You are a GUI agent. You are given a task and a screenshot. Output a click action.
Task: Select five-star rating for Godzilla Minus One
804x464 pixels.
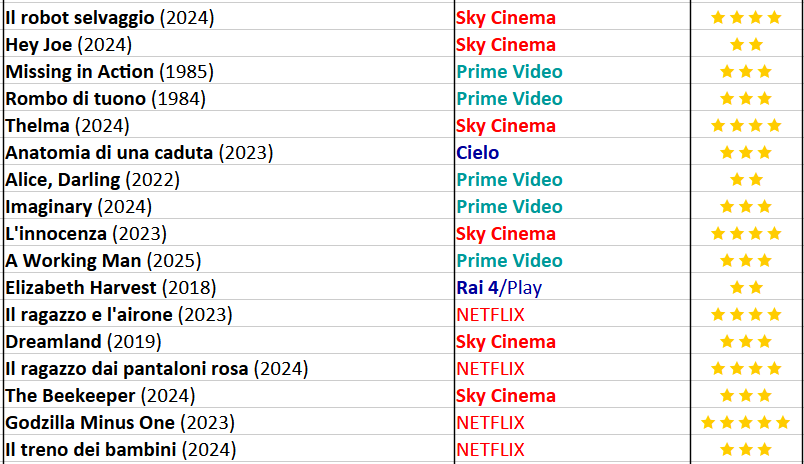(746, 422)
